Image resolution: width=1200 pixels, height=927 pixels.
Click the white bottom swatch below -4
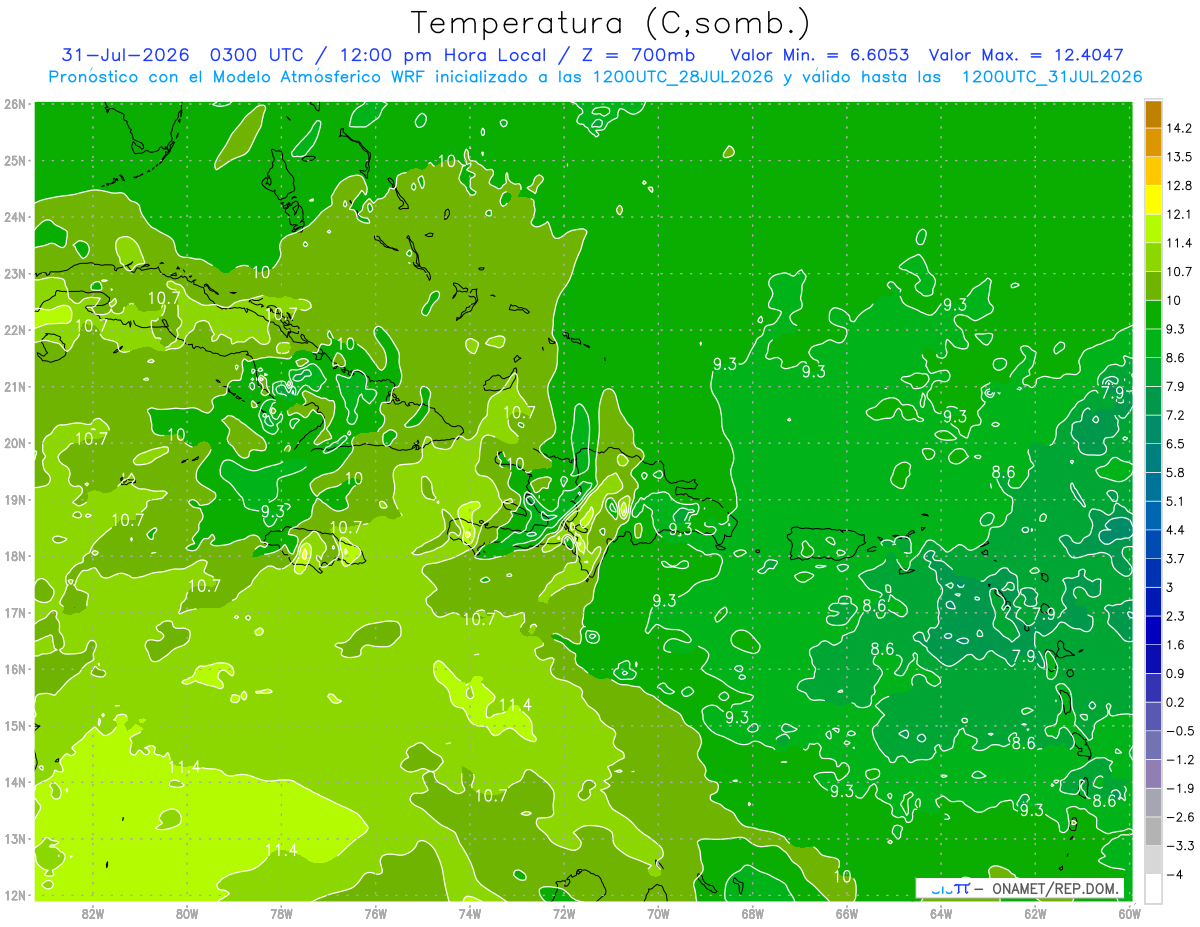tap(1153, 888)
